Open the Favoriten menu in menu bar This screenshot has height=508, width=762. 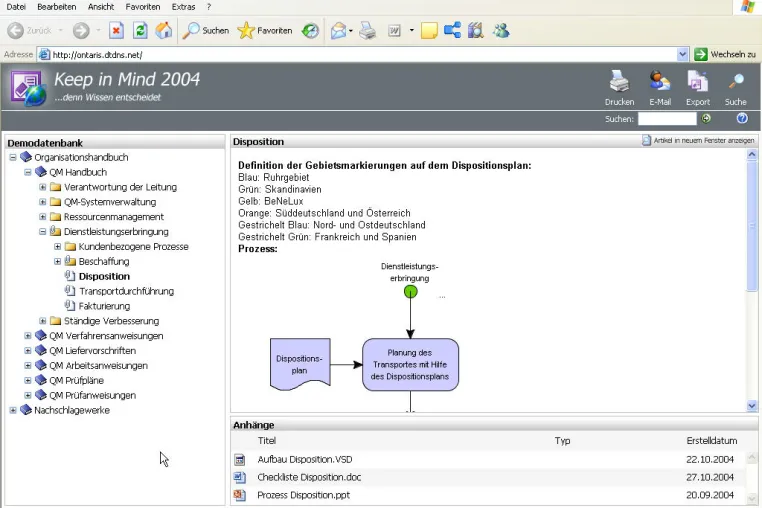(x=142, y=7)
